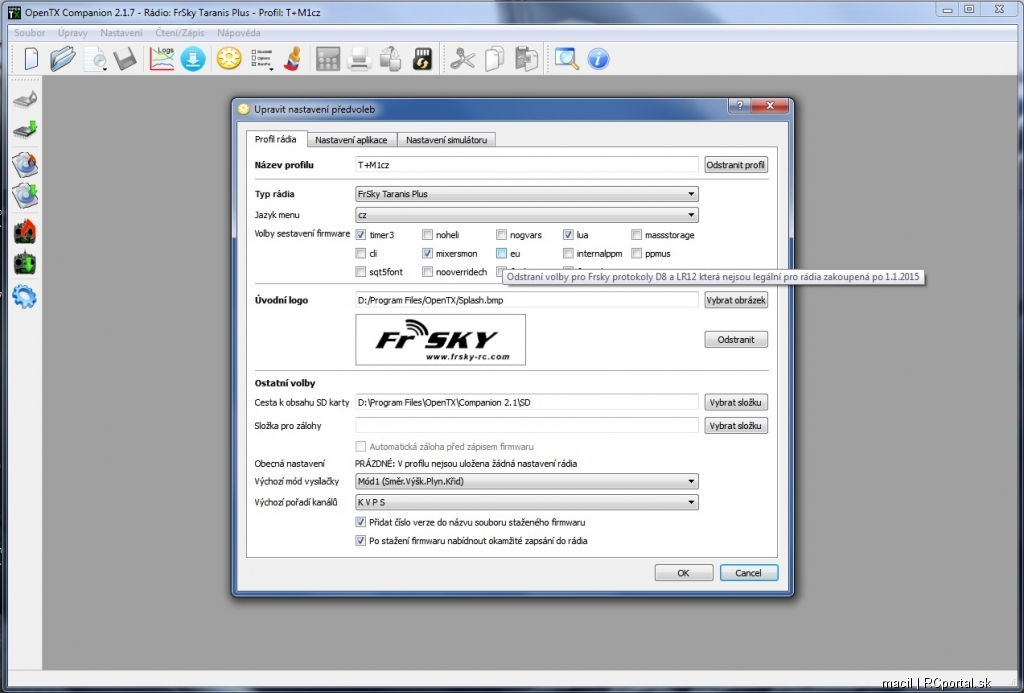Open the Výchozí mód vysílačky dropdown
The width and height of the screenshot is (1024, 693).
526,481
